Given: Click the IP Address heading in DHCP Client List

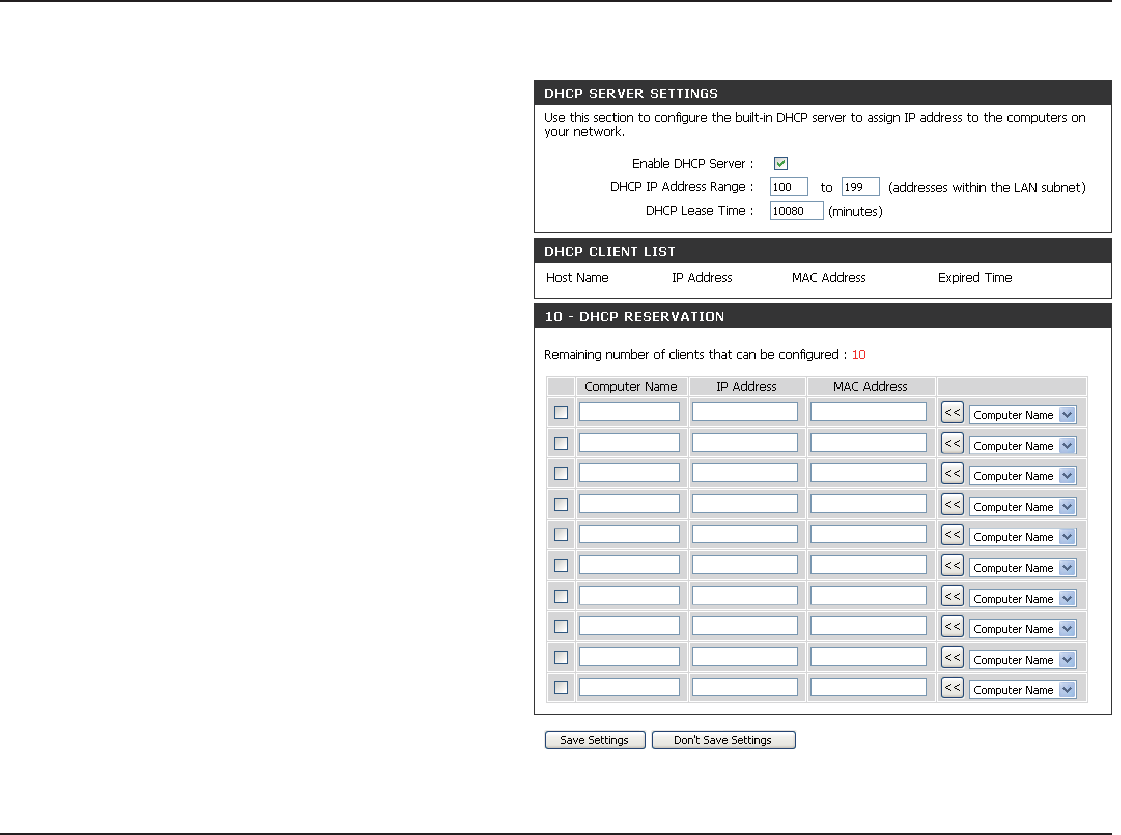Looking at the screenshot, I should [702, 277].
